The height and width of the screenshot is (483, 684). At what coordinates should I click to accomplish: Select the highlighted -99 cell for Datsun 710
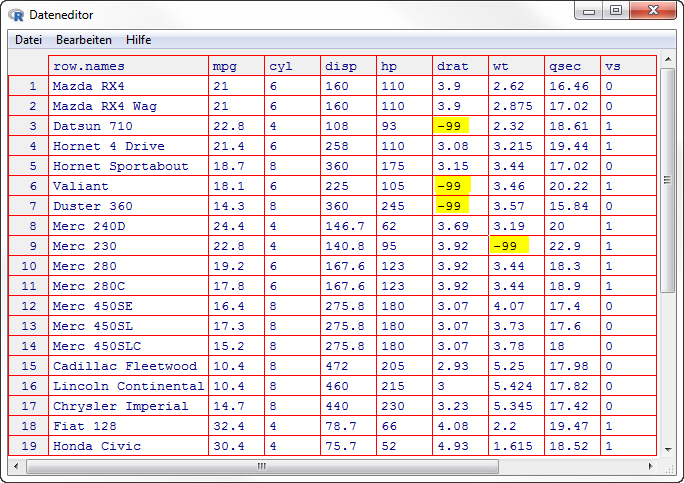pyautogui.click(x=452, y=126)
